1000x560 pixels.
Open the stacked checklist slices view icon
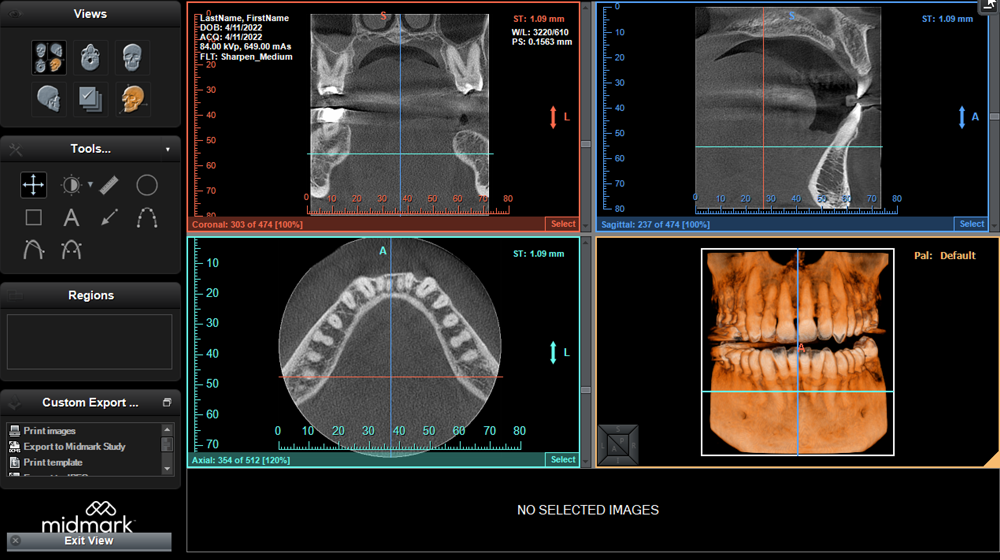click(x=91, y=99)
